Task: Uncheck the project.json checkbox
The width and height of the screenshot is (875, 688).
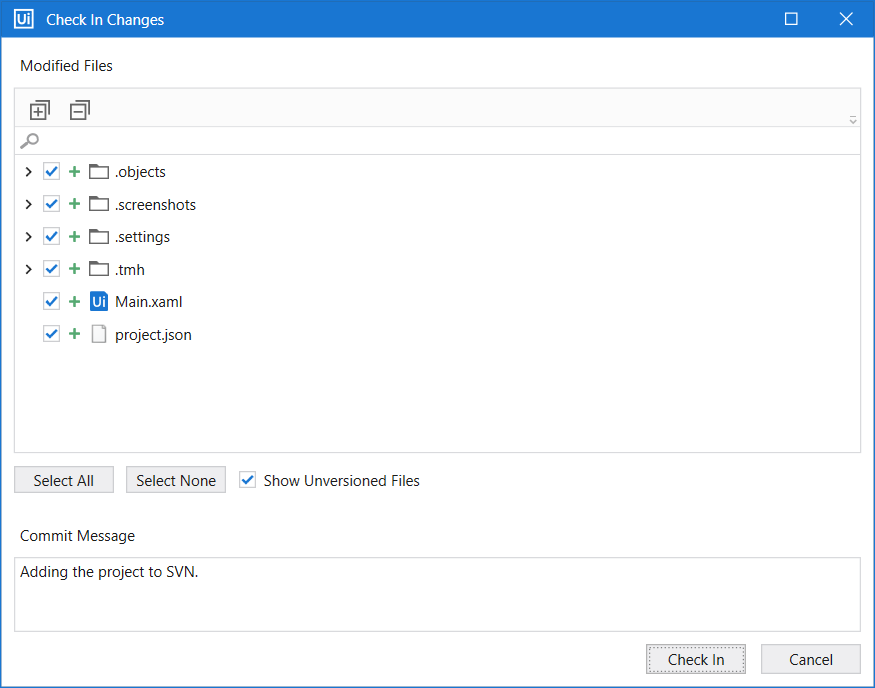Action: [x=51, y=333]
